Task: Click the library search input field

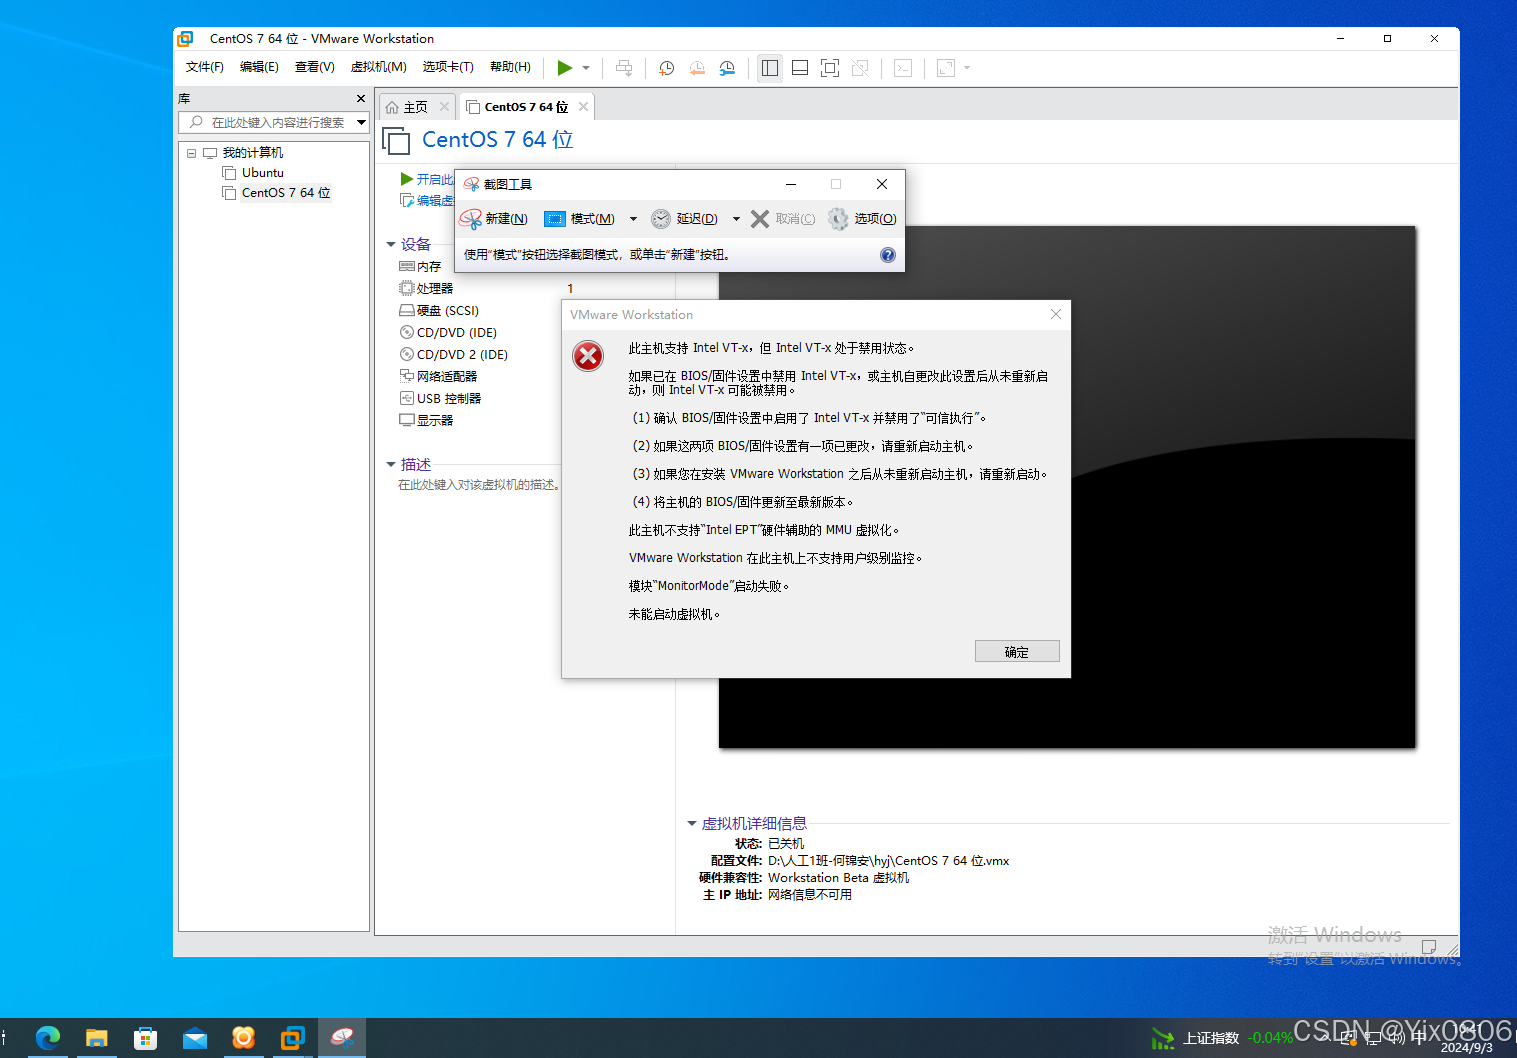Action: (x=266, y=122)
